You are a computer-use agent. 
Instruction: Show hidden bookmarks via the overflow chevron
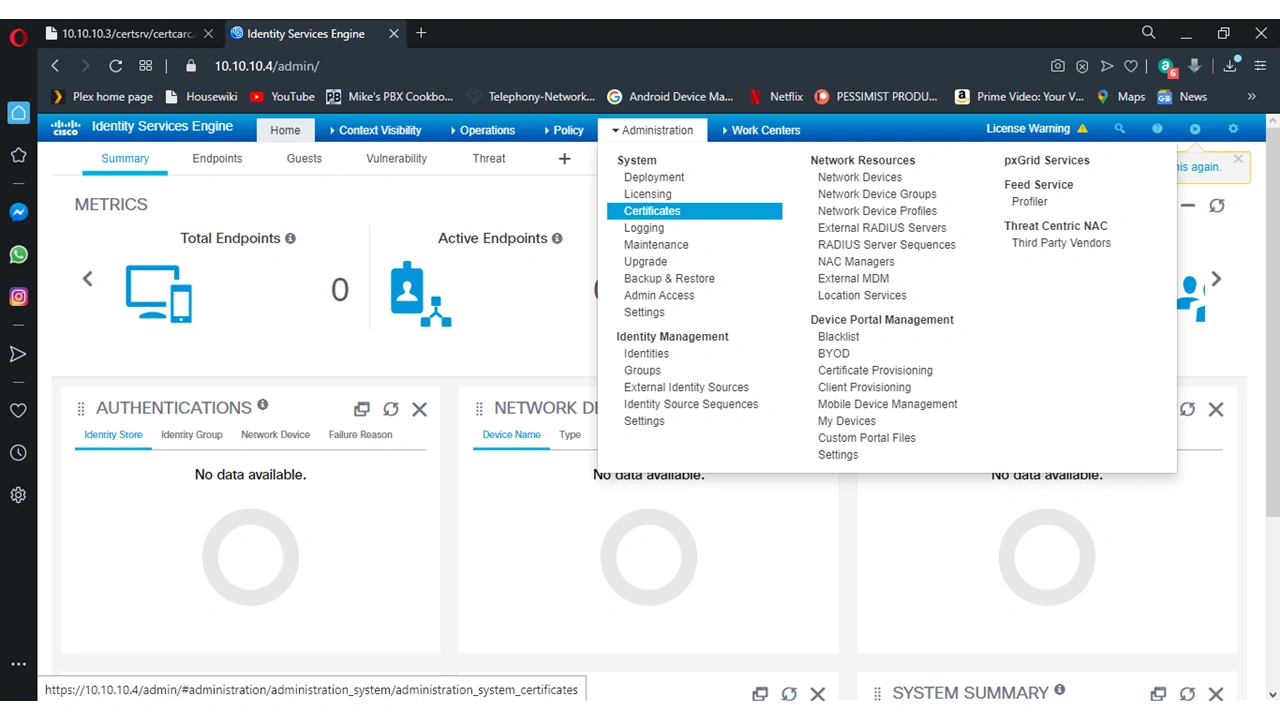tap(1251, 97)
